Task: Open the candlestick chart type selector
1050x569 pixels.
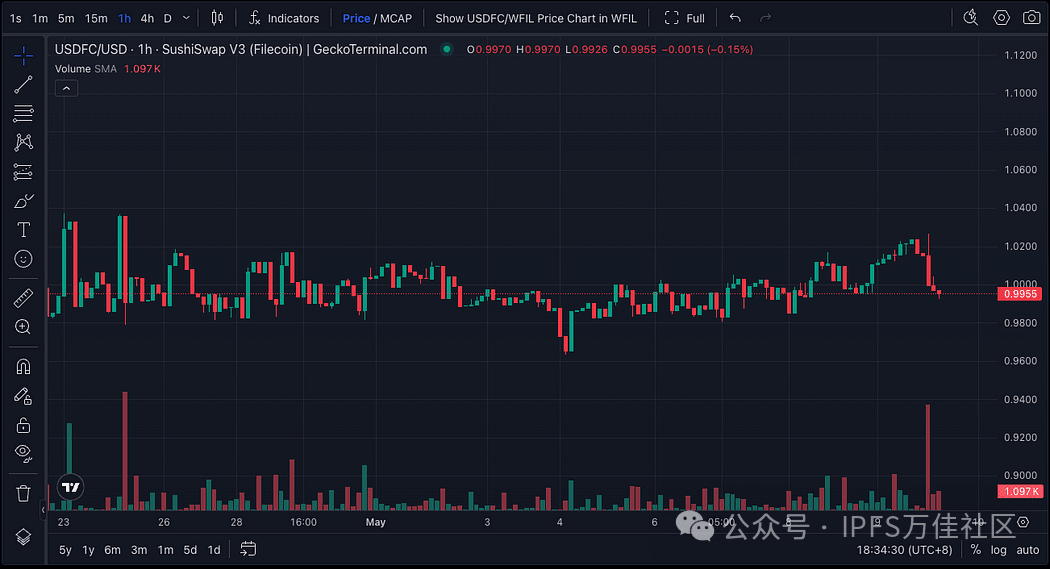Action: coord(217,18)
